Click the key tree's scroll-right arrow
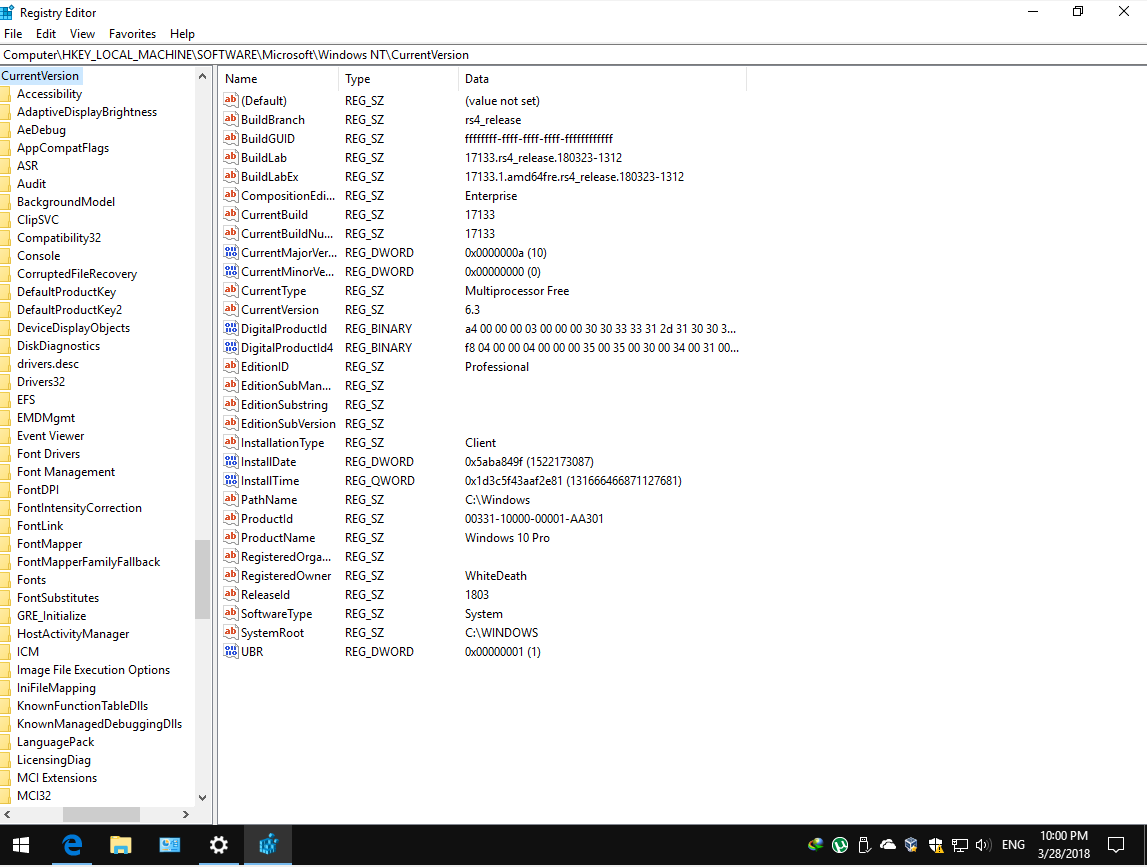 pos(186,814)
